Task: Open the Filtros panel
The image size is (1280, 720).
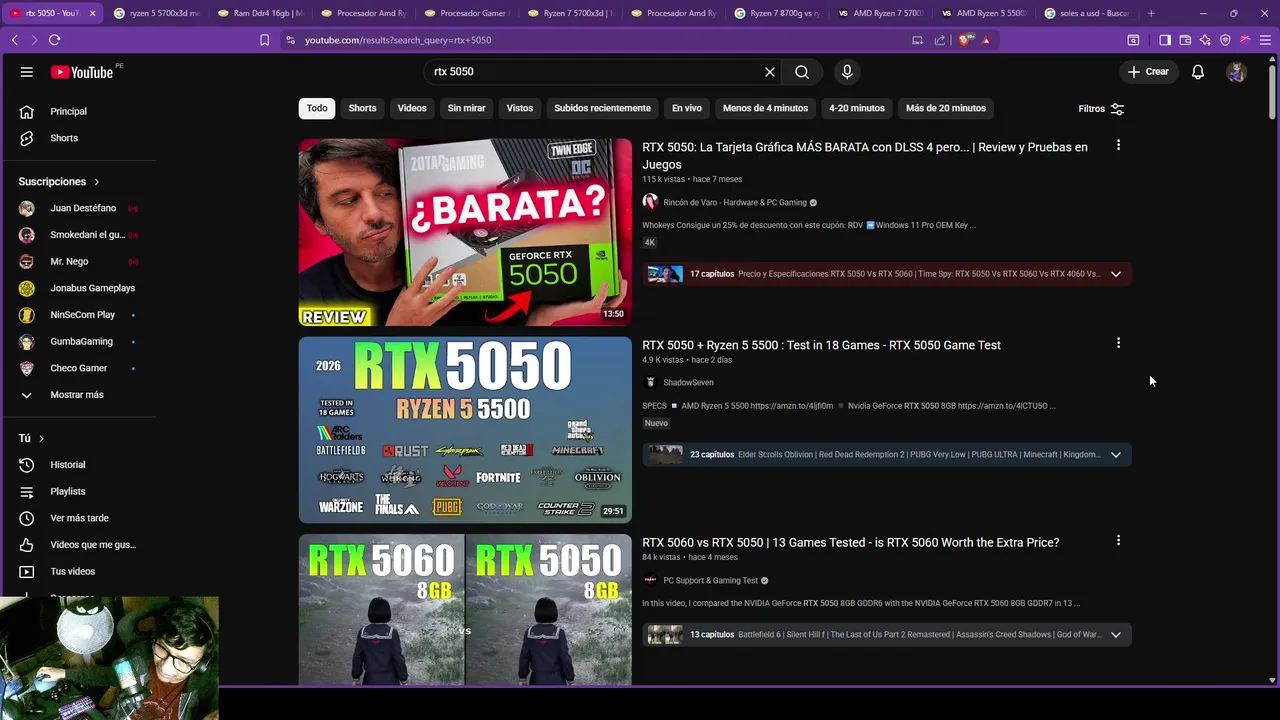Action: tap(1101, 108)
